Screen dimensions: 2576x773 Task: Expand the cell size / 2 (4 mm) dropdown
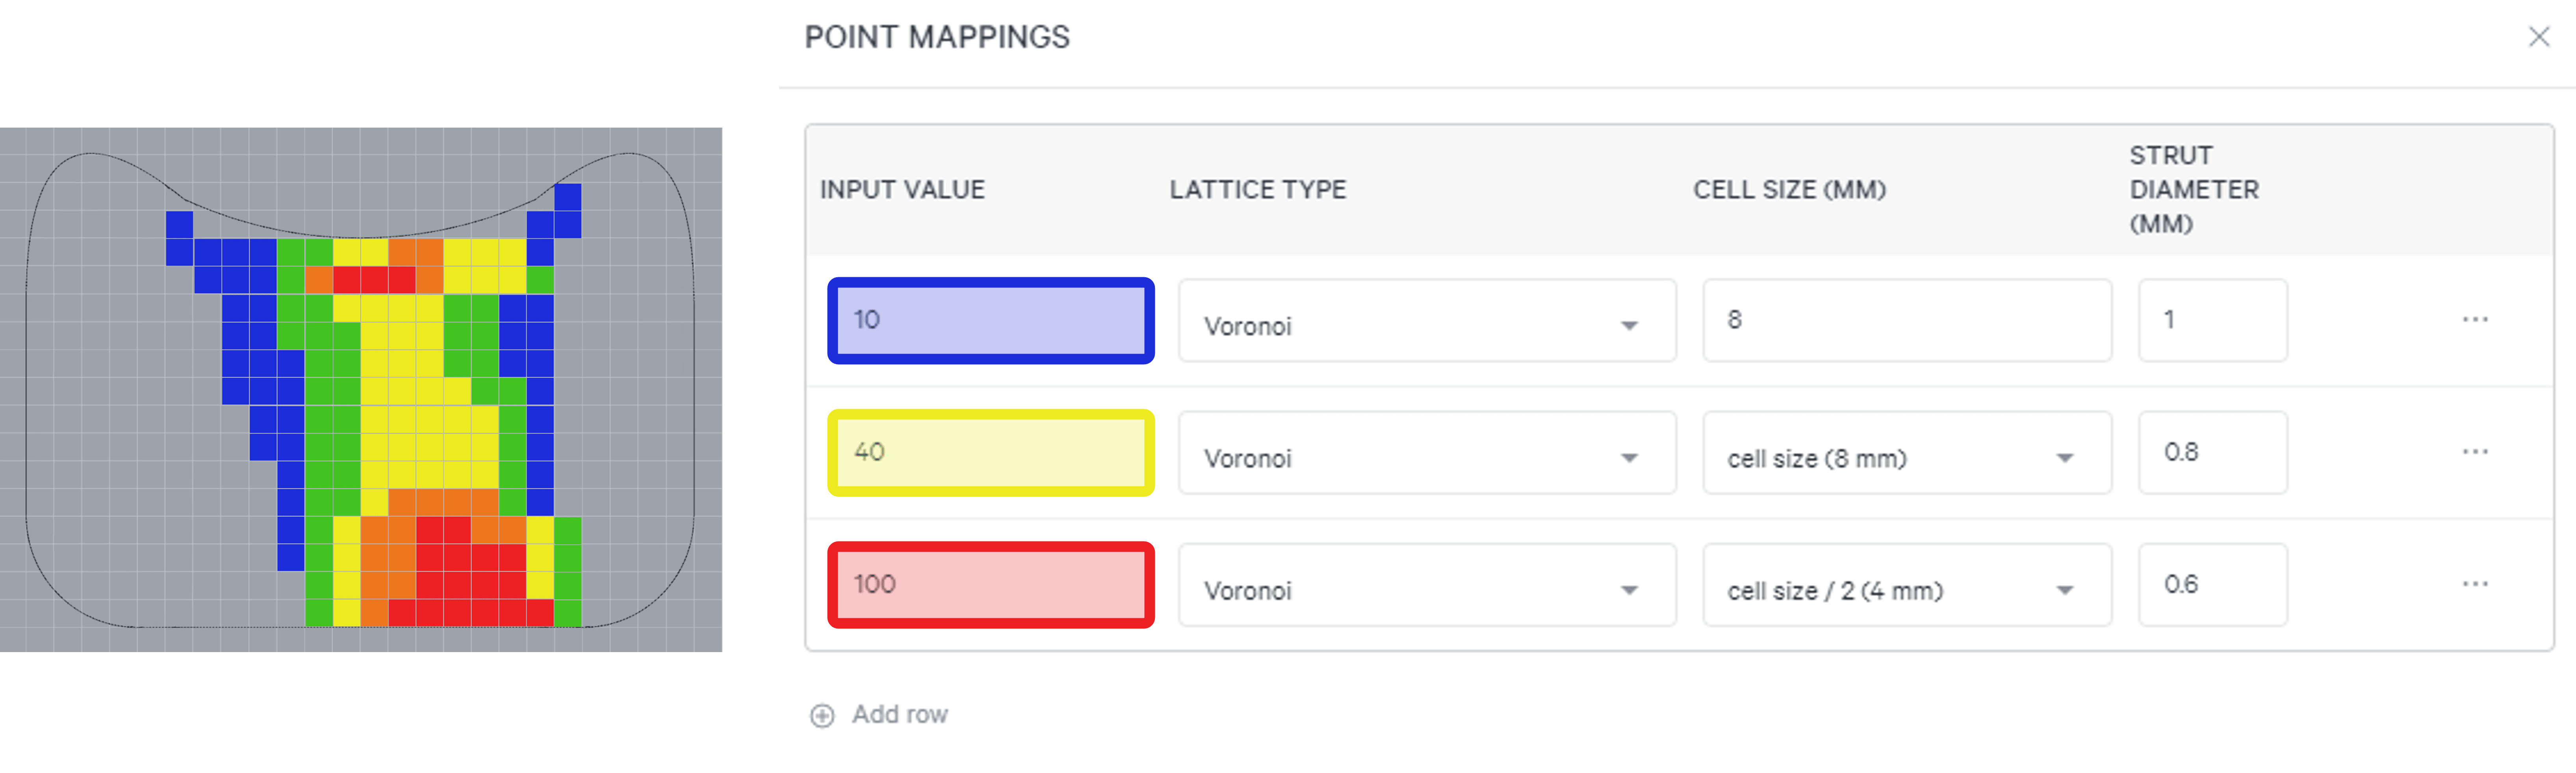tap(1907, 585)
